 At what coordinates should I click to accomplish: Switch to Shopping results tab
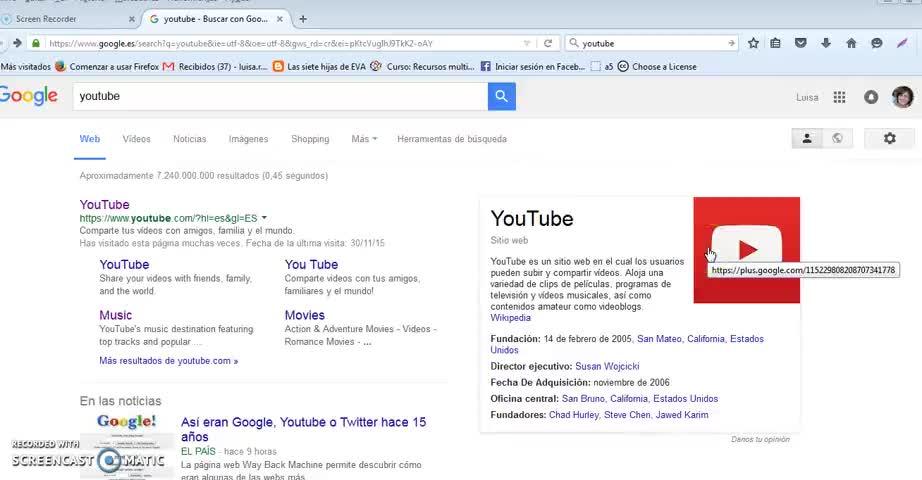310,139
